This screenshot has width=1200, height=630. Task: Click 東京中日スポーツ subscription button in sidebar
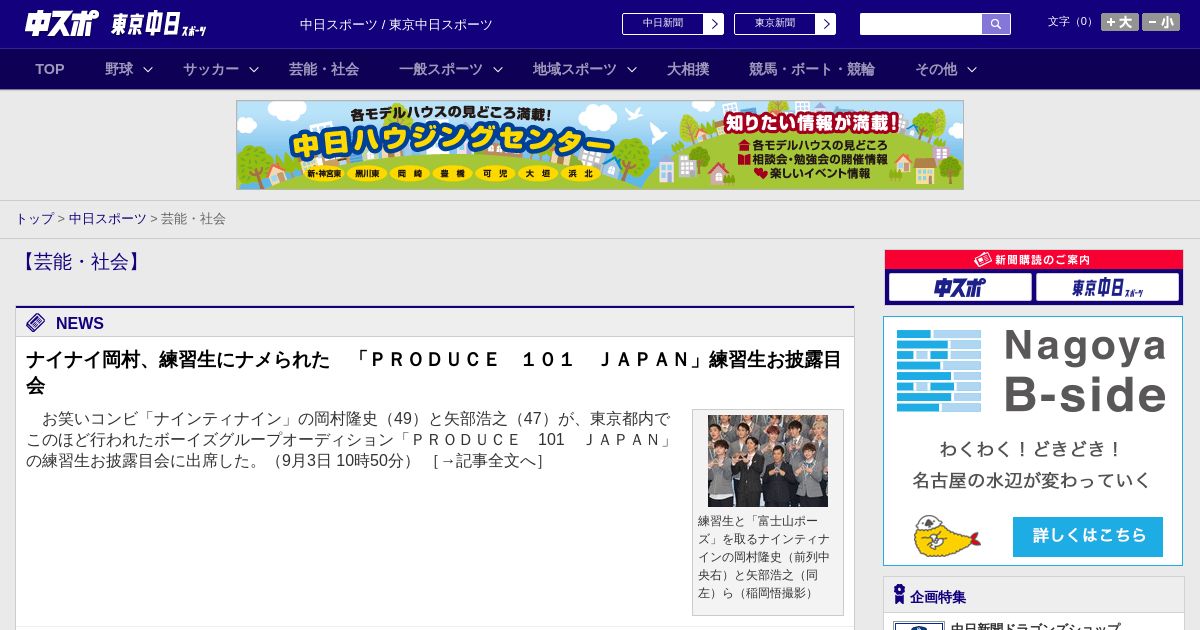(1107, 288)
